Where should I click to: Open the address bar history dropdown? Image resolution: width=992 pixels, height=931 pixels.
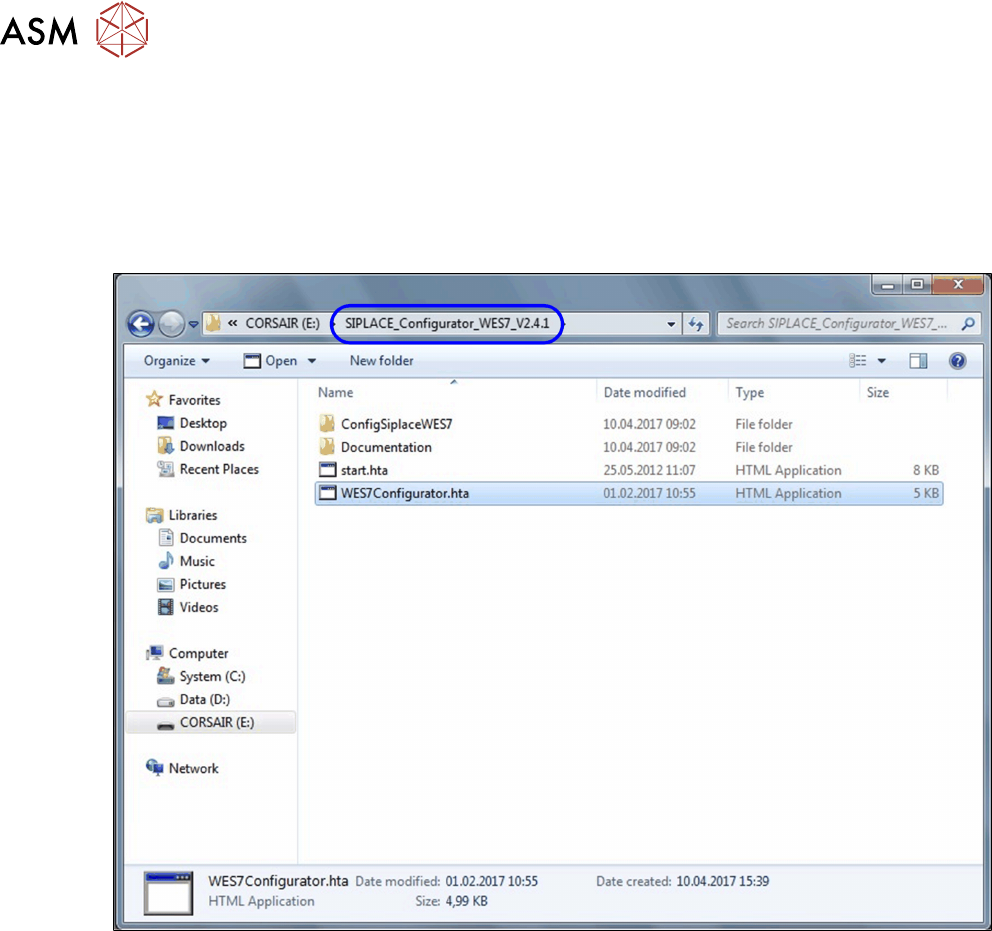coord(671,324)
